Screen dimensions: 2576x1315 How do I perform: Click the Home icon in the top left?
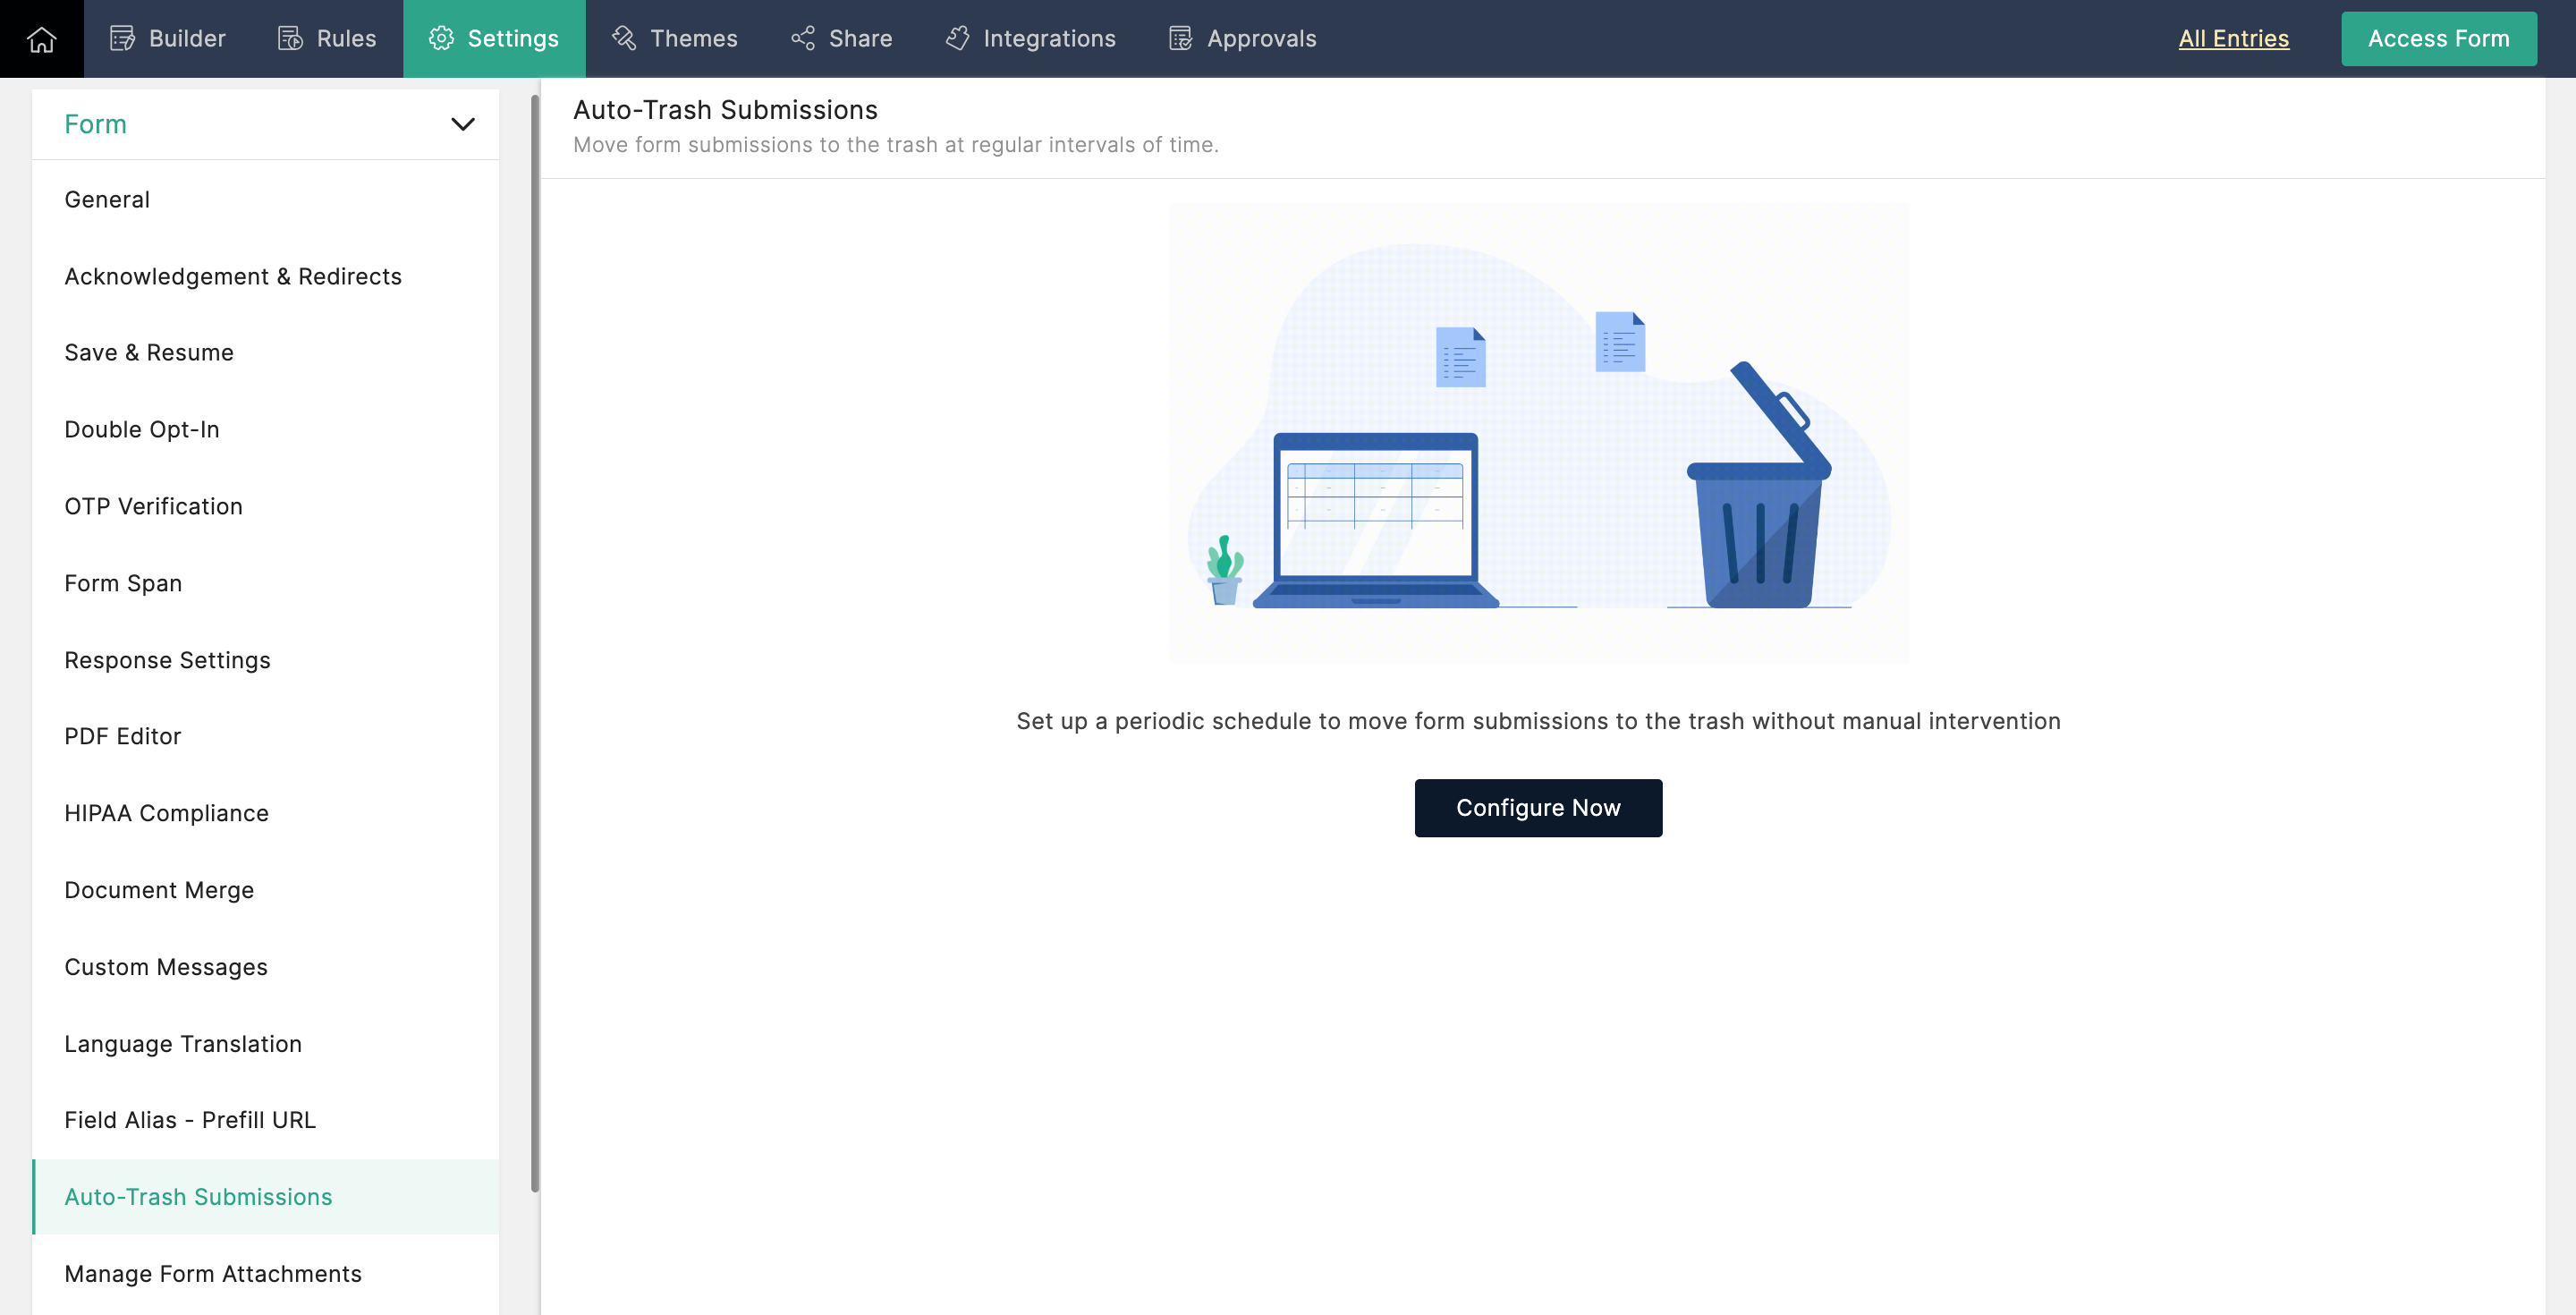pos(42,38)
